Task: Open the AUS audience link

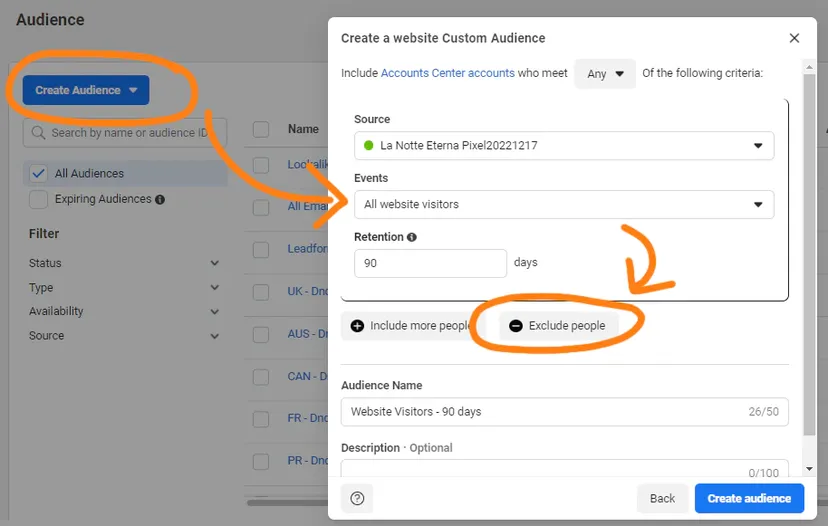Action: tap(307, 334)
